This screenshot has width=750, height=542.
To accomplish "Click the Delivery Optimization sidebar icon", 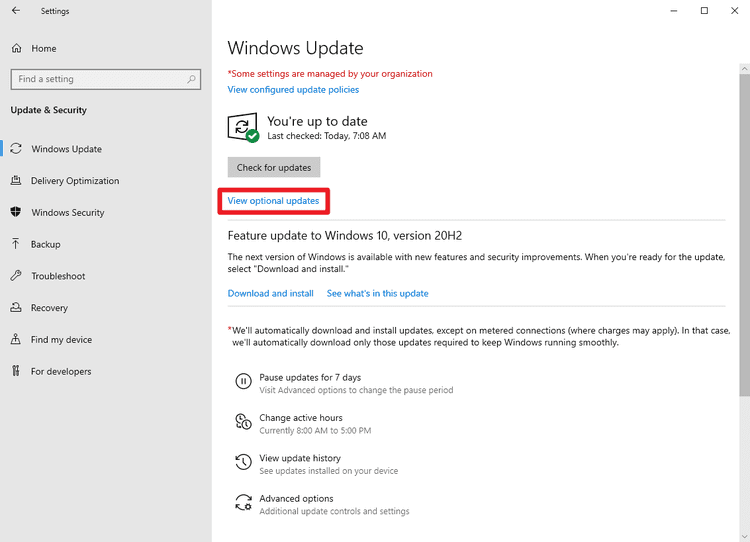I will (16, 180).
